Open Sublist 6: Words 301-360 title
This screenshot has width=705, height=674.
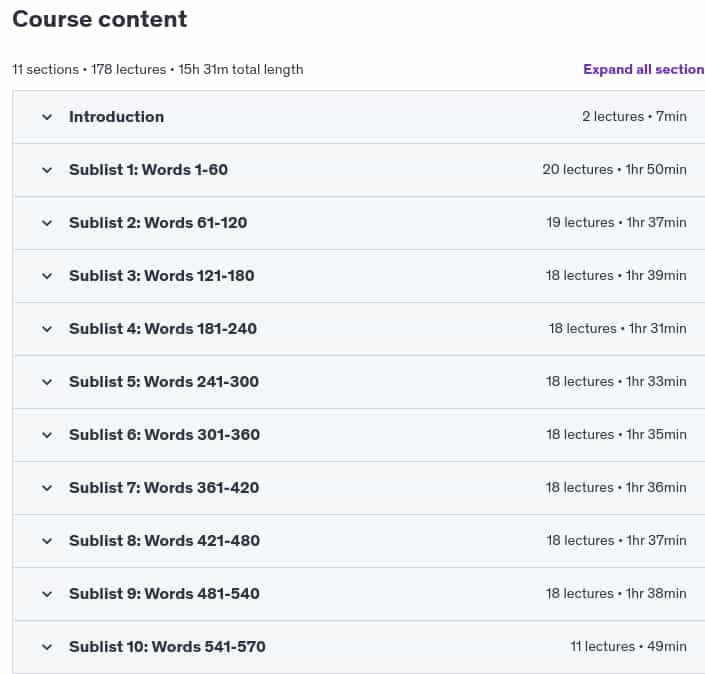164,435
